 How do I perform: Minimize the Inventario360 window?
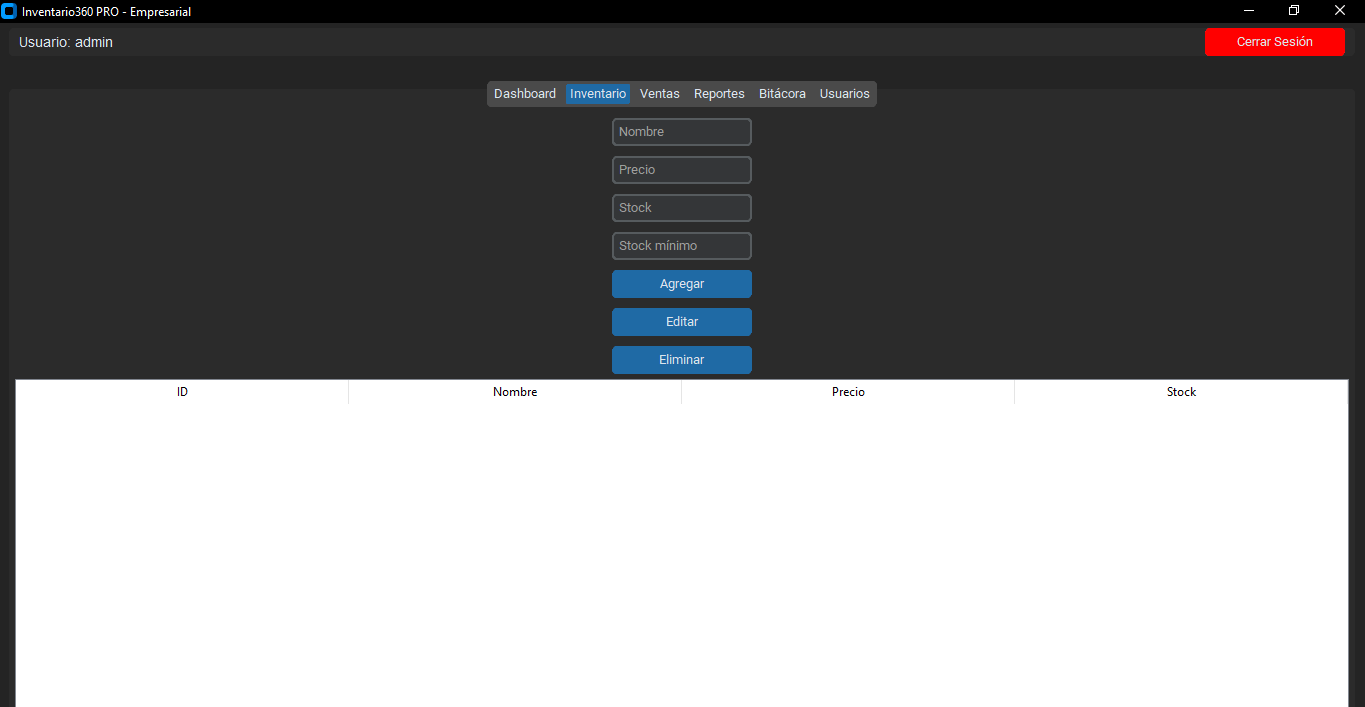pos(1249,11)
